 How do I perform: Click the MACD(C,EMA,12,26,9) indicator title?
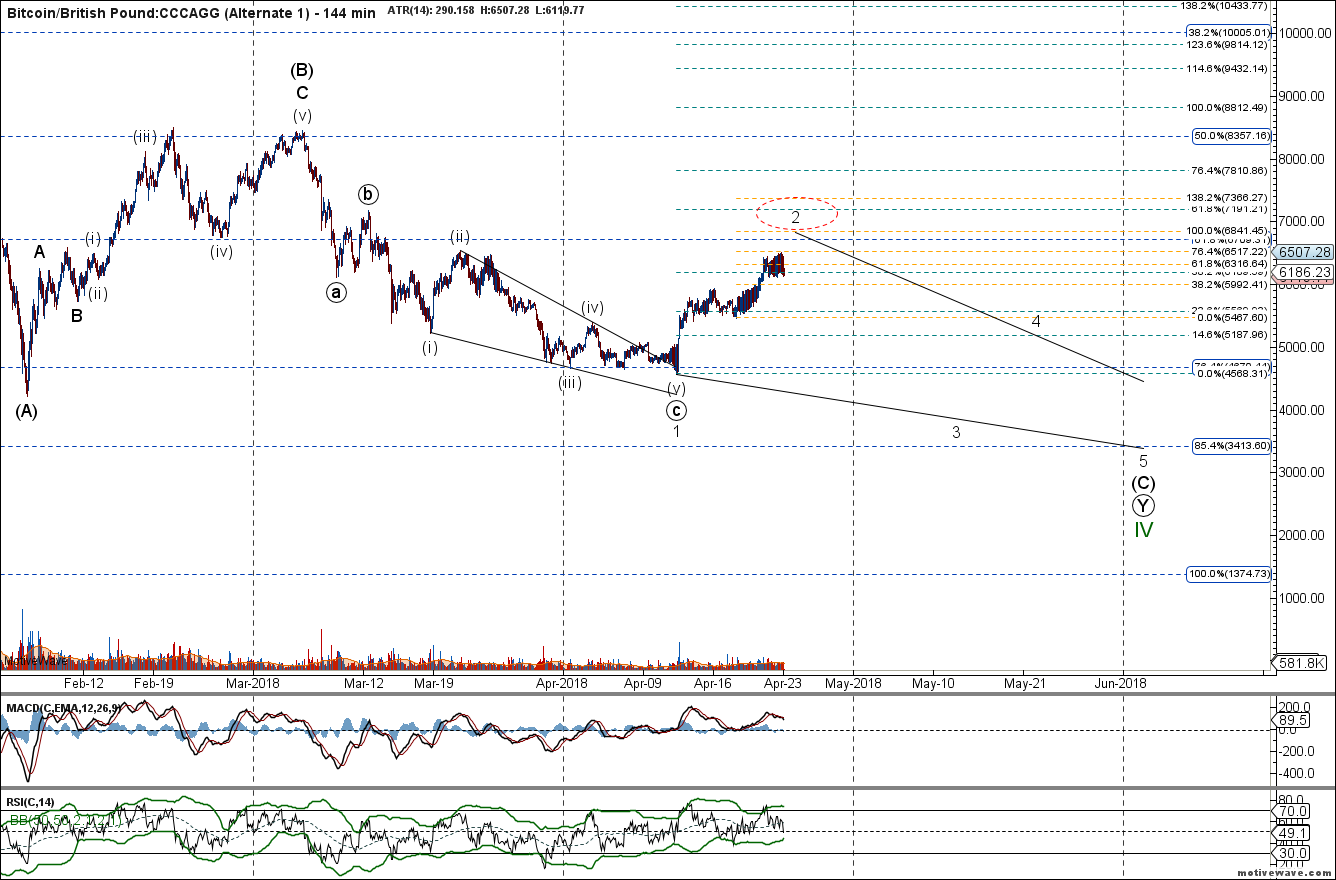65,708
